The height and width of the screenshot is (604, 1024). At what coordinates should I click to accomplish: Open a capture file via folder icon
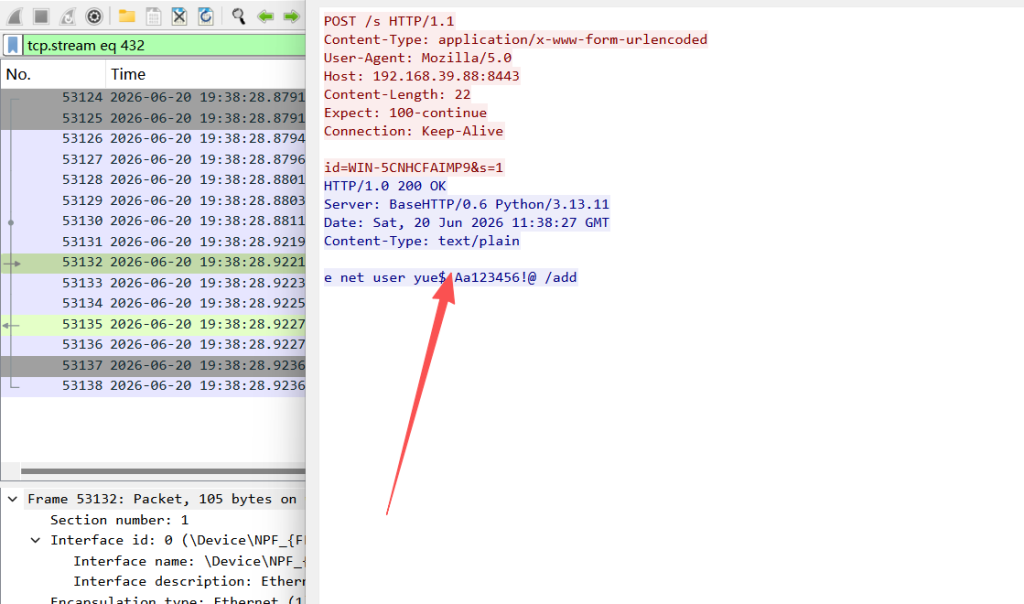point(127,16)
